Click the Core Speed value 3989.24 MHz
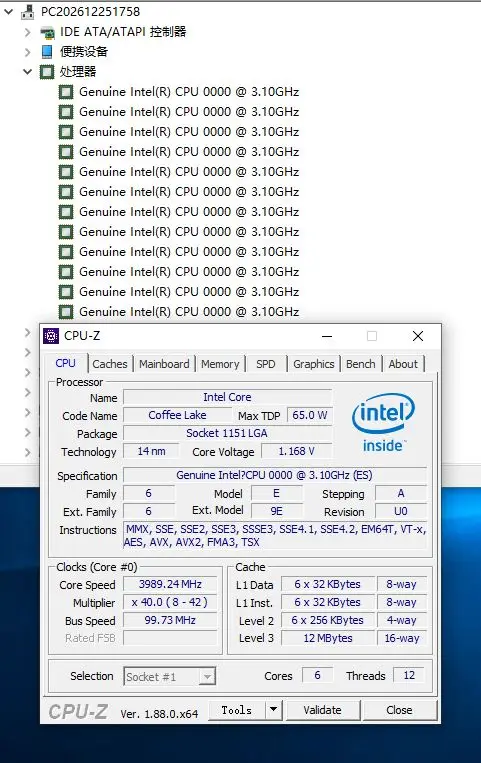Screen dimensions: 481x763 (x=170, y=584)
